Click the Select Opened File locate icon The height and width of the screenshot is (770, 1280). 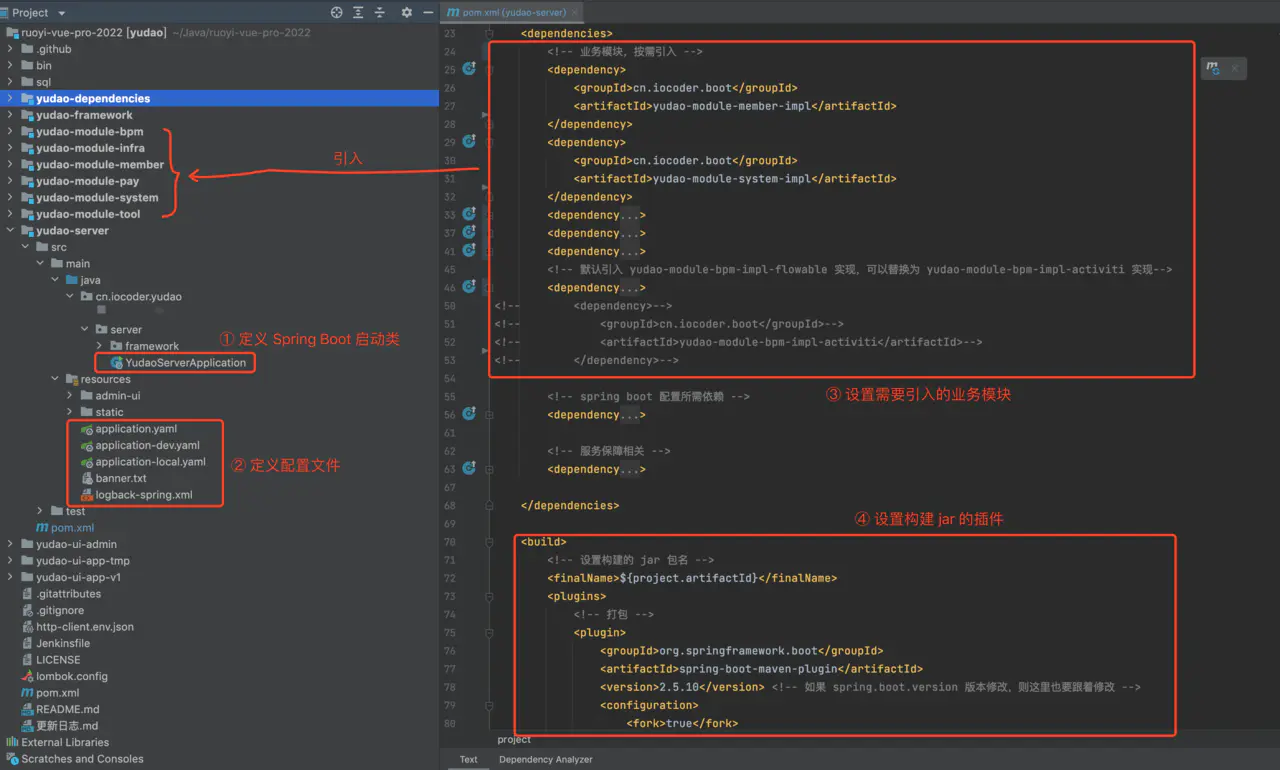336,13
